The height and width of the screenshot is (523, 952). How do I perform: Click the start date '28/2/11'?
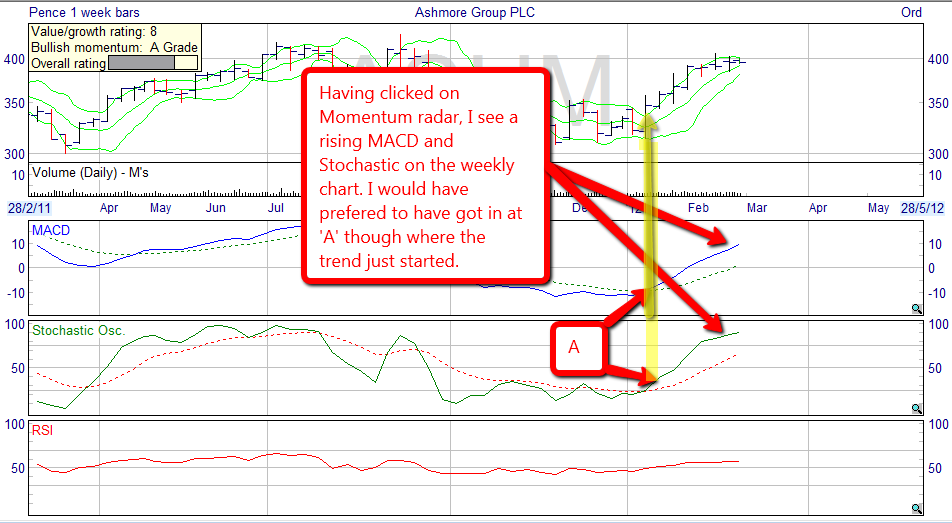pyautogui.click(x=29, y=208)
